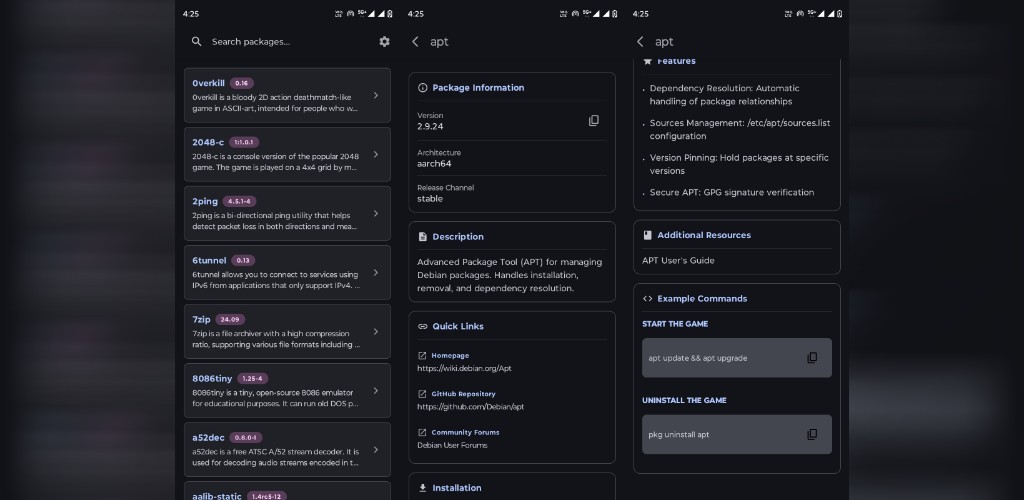The height and width of the screenshot is (500, 1024).
Task: Click the Dependency Resolution feature line
Action: click(x=724, y=95)
